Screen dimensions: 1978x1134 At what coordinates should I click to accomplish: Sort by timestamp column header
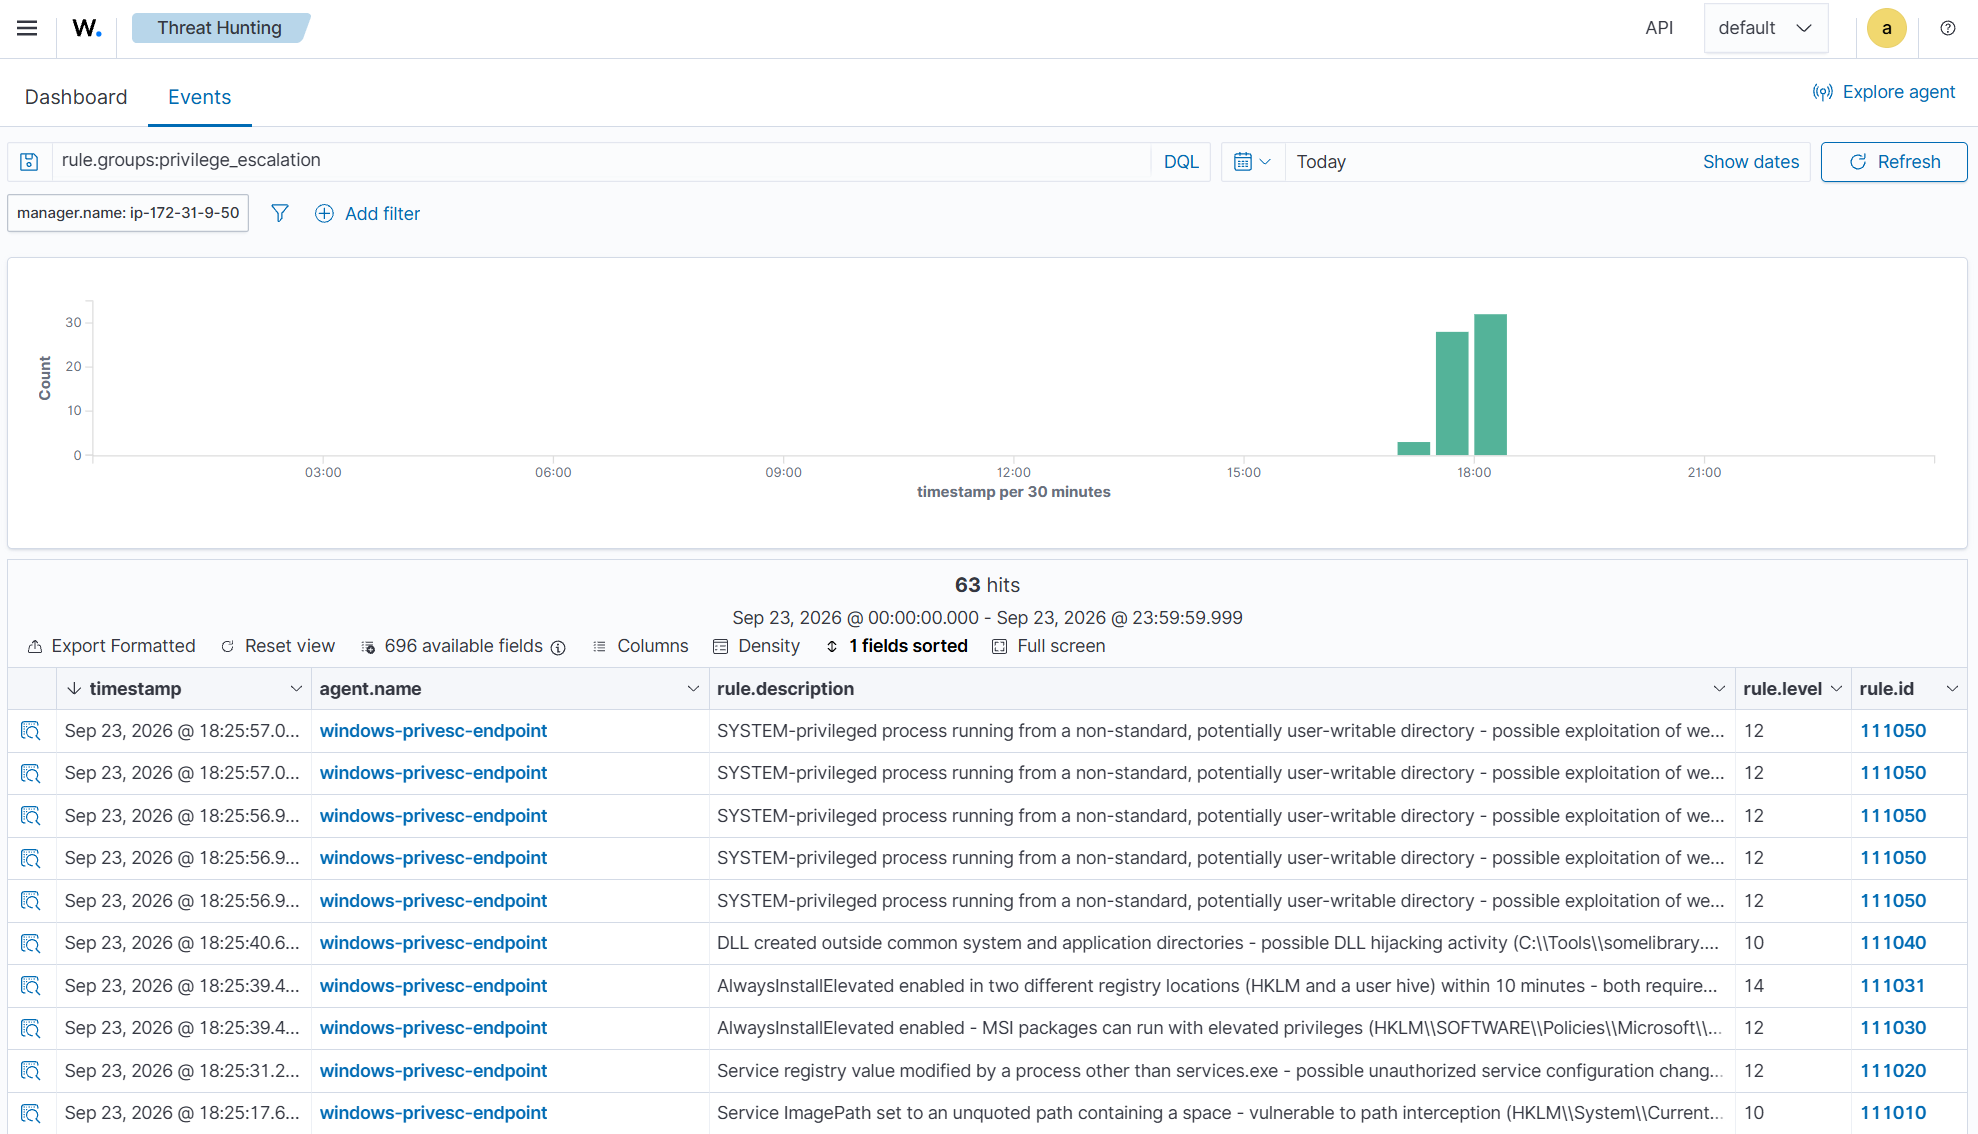tap(135, 689)
